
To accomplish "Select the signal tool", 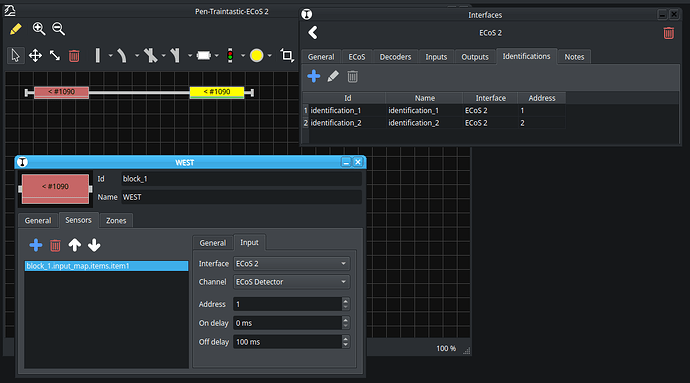I will pos(230,55).
